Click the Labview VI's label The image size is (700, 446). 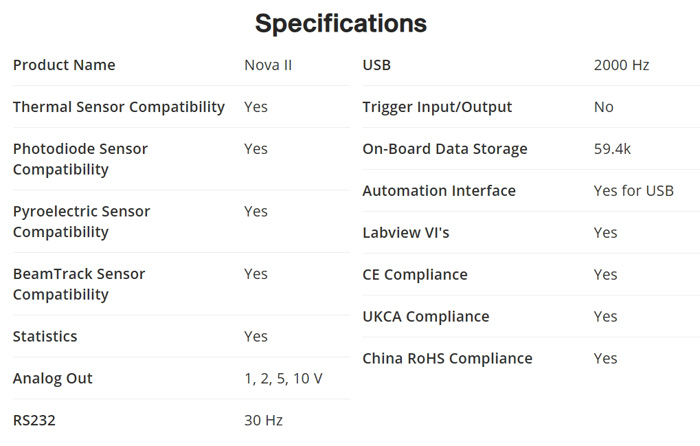pos(406,233)
